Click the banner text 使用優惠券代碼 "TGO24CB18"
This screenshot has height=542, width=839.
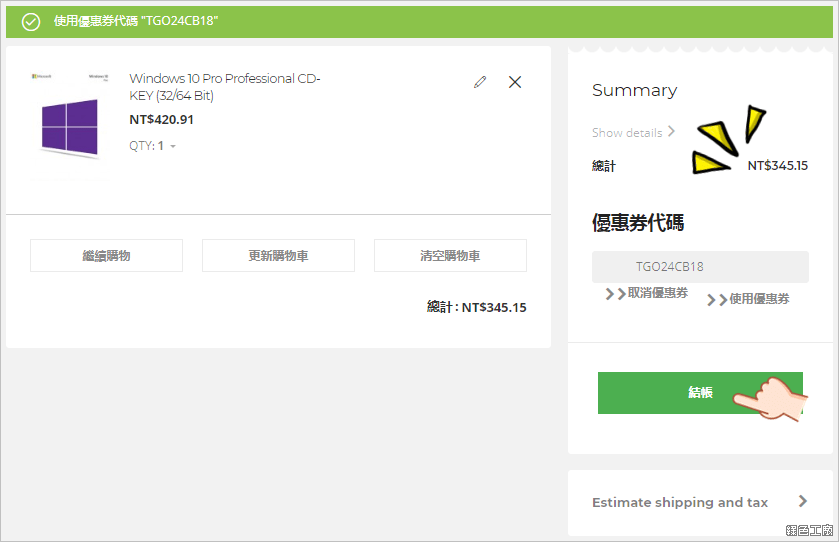136,21
